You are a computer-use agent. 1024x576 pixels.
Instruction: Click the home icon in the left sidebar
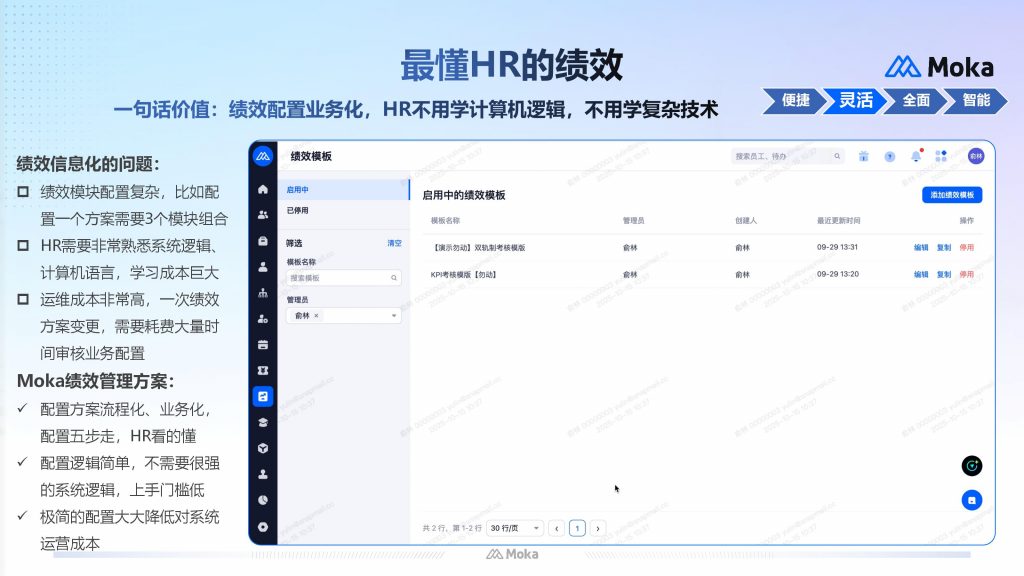(x=263, y=189)
